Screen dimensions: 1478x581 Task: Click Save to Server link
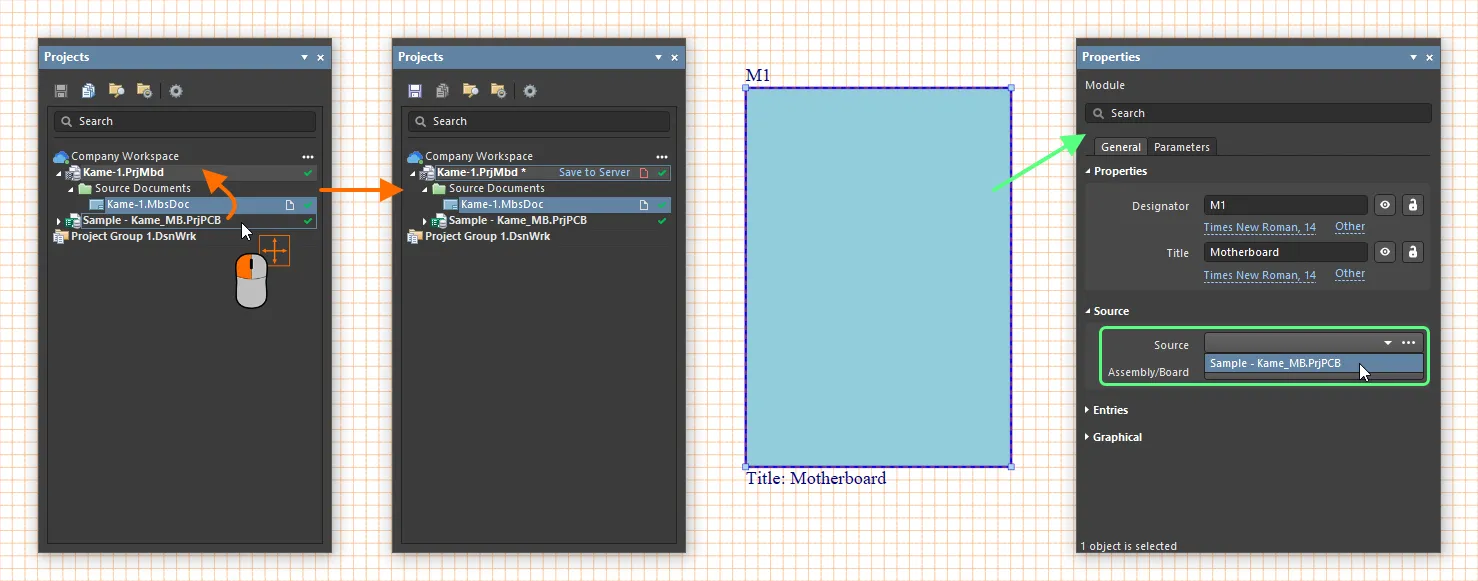pyautogui.click(x=594, y=173)
